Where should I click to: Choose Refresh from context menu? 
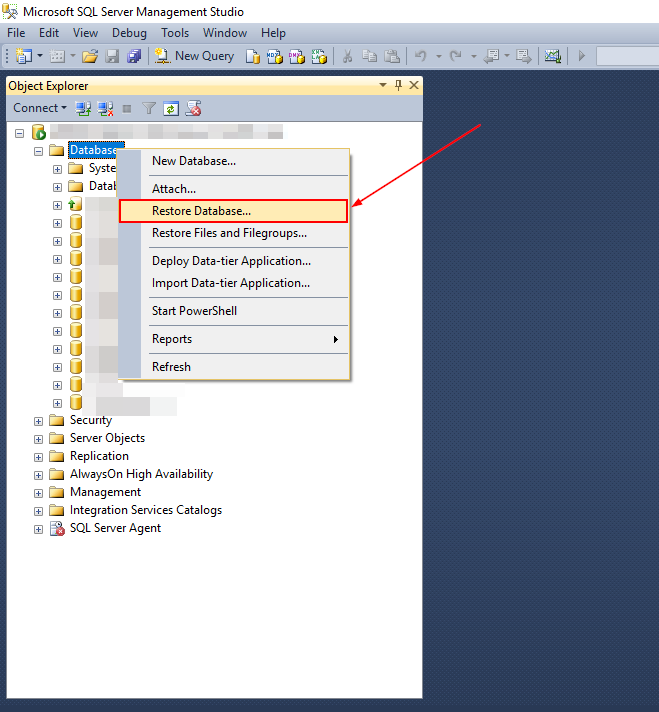pyautogui.click(x=234, y=367)
